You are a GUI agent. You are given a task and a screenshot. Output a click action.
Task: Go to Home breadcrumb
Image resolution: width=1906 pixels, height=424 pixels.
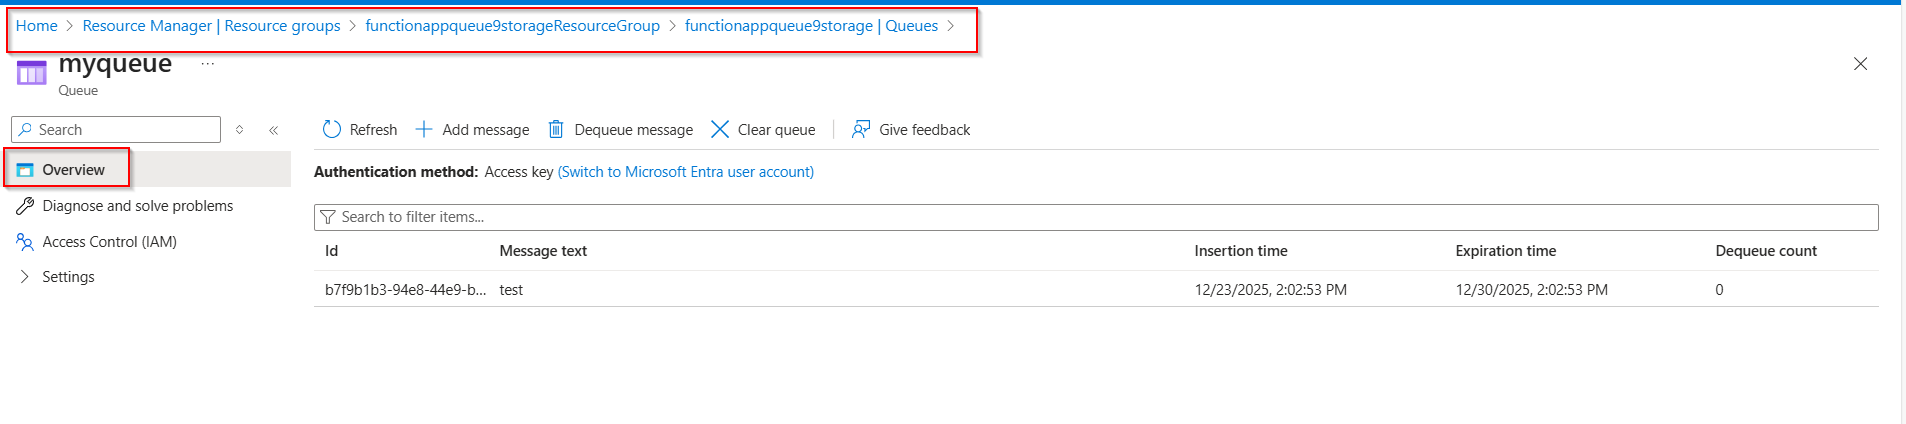click(37, 26)
